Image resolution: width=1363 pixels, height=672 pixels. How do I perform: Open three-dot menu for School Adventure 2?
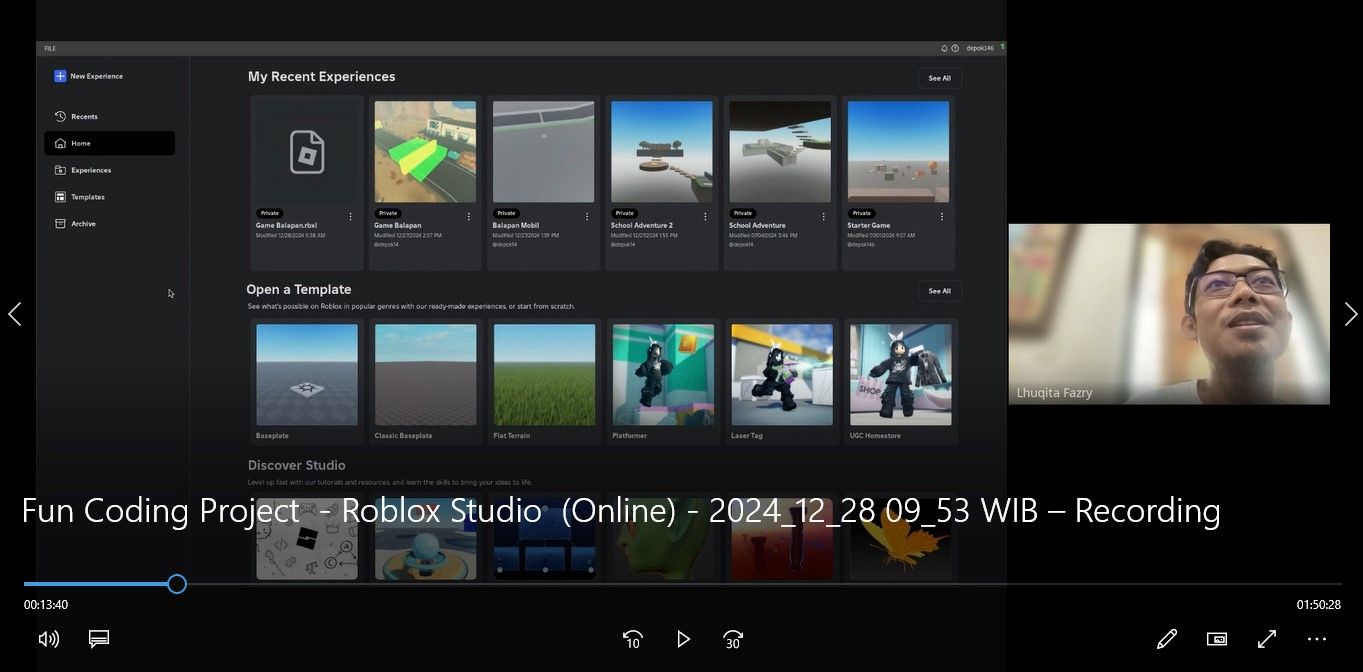pos(705,216)
